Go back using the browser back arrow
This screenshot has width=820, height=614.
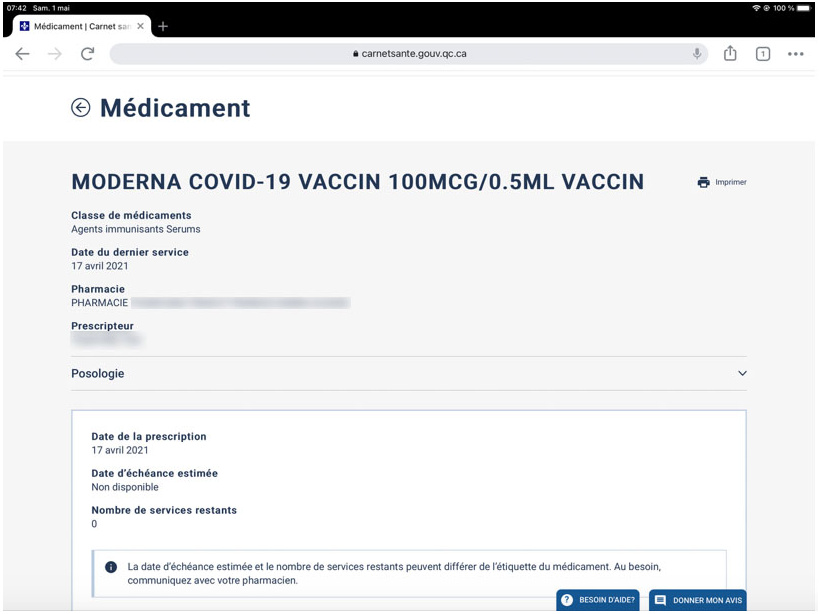click(x=22, y=54)
